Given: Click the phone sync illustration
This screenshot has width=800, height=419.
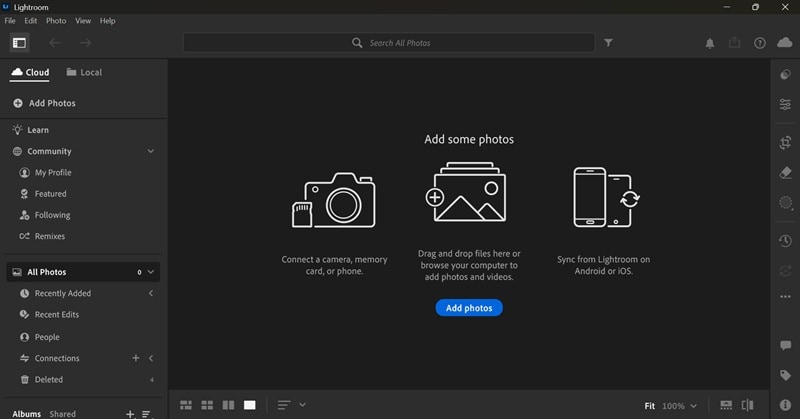Looking at the screenshot, I should [x=606, y=197].
